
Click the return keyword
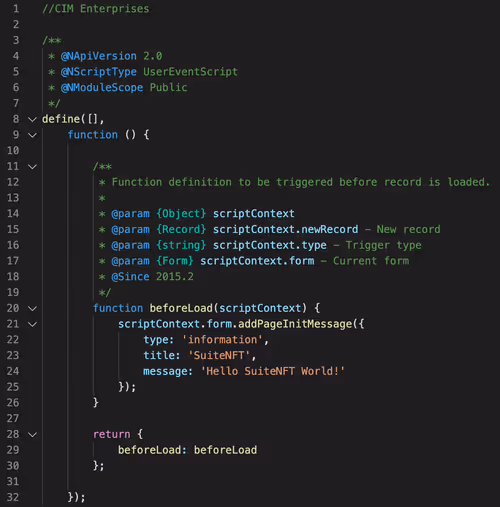[112, 434]
